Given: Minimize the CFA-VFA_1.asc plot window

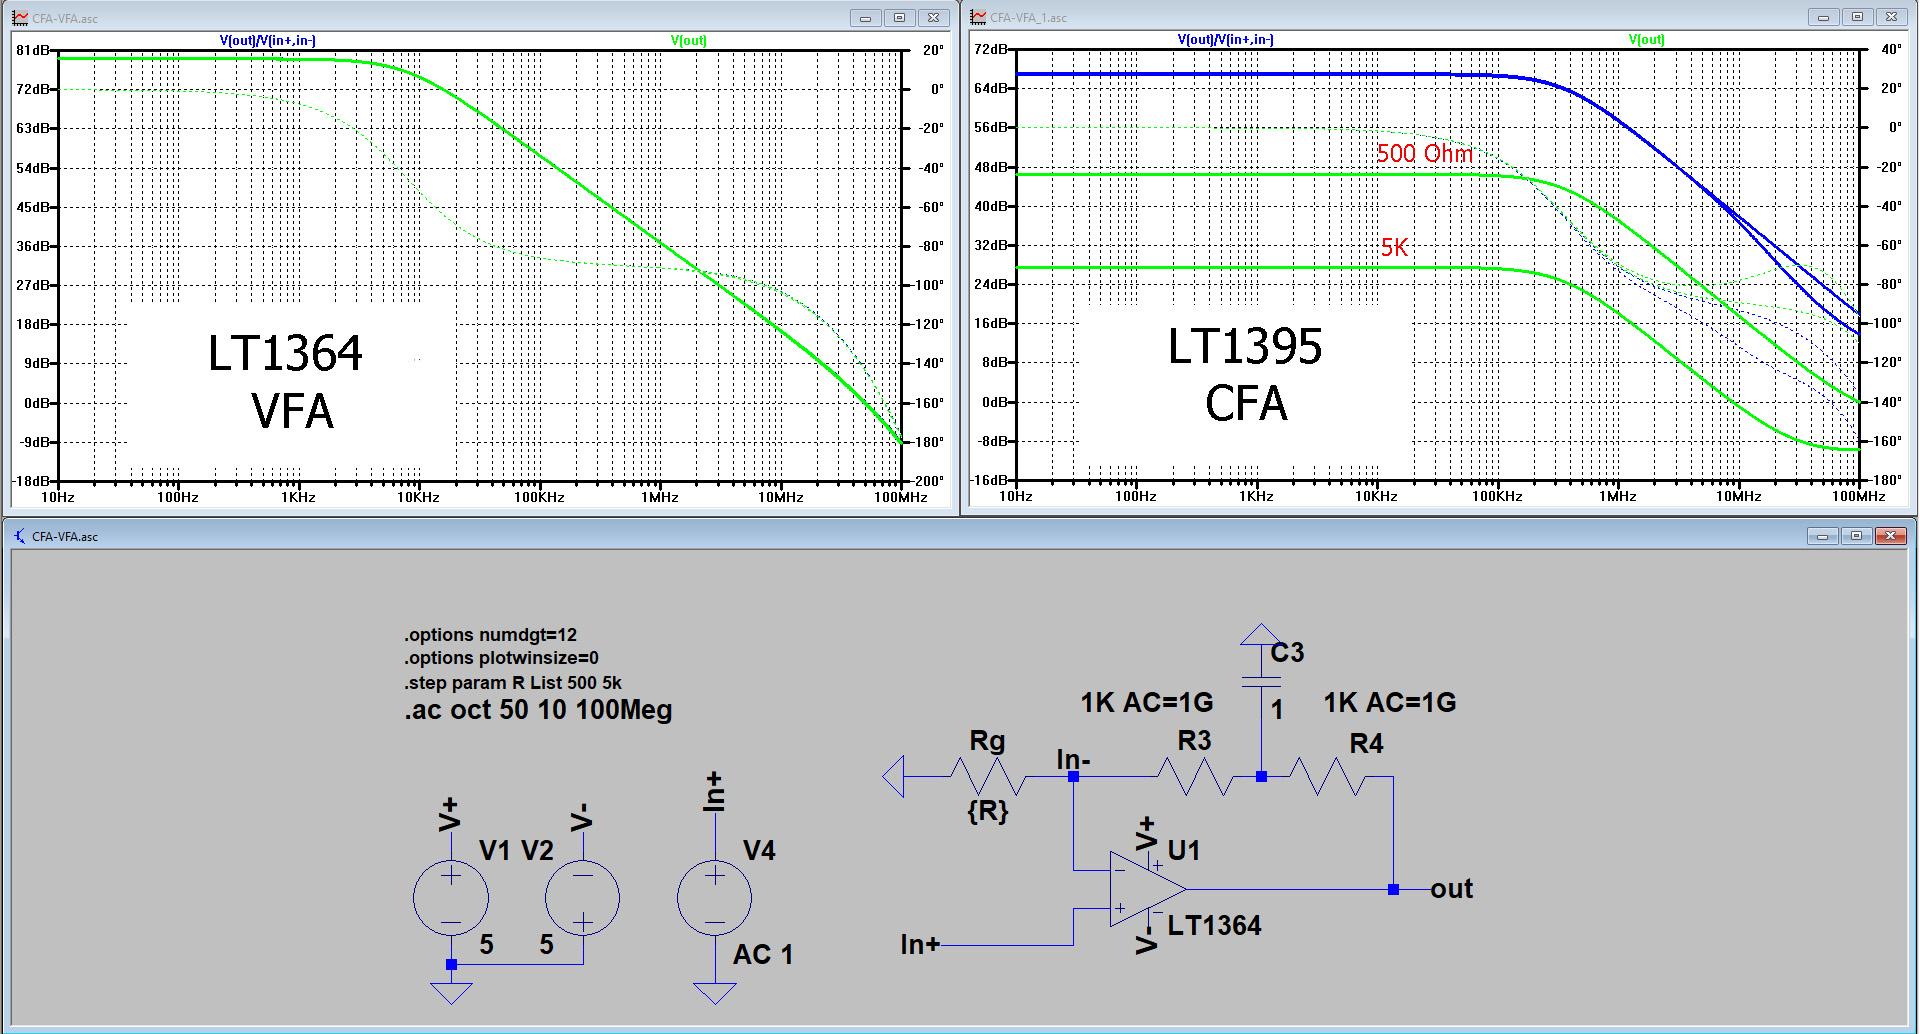Looking at the screenshot, I should pyautogui.click(x=1823, y=17).
